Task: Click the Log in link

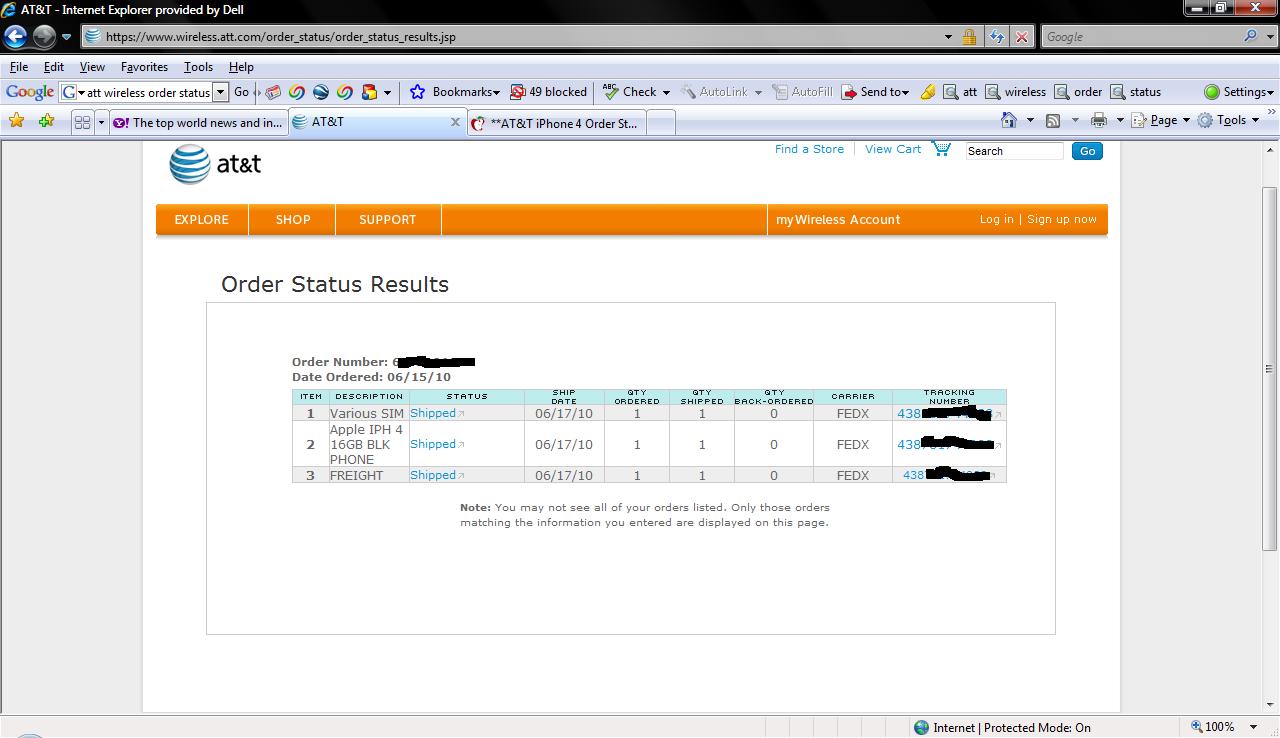Action: [996, 219]
